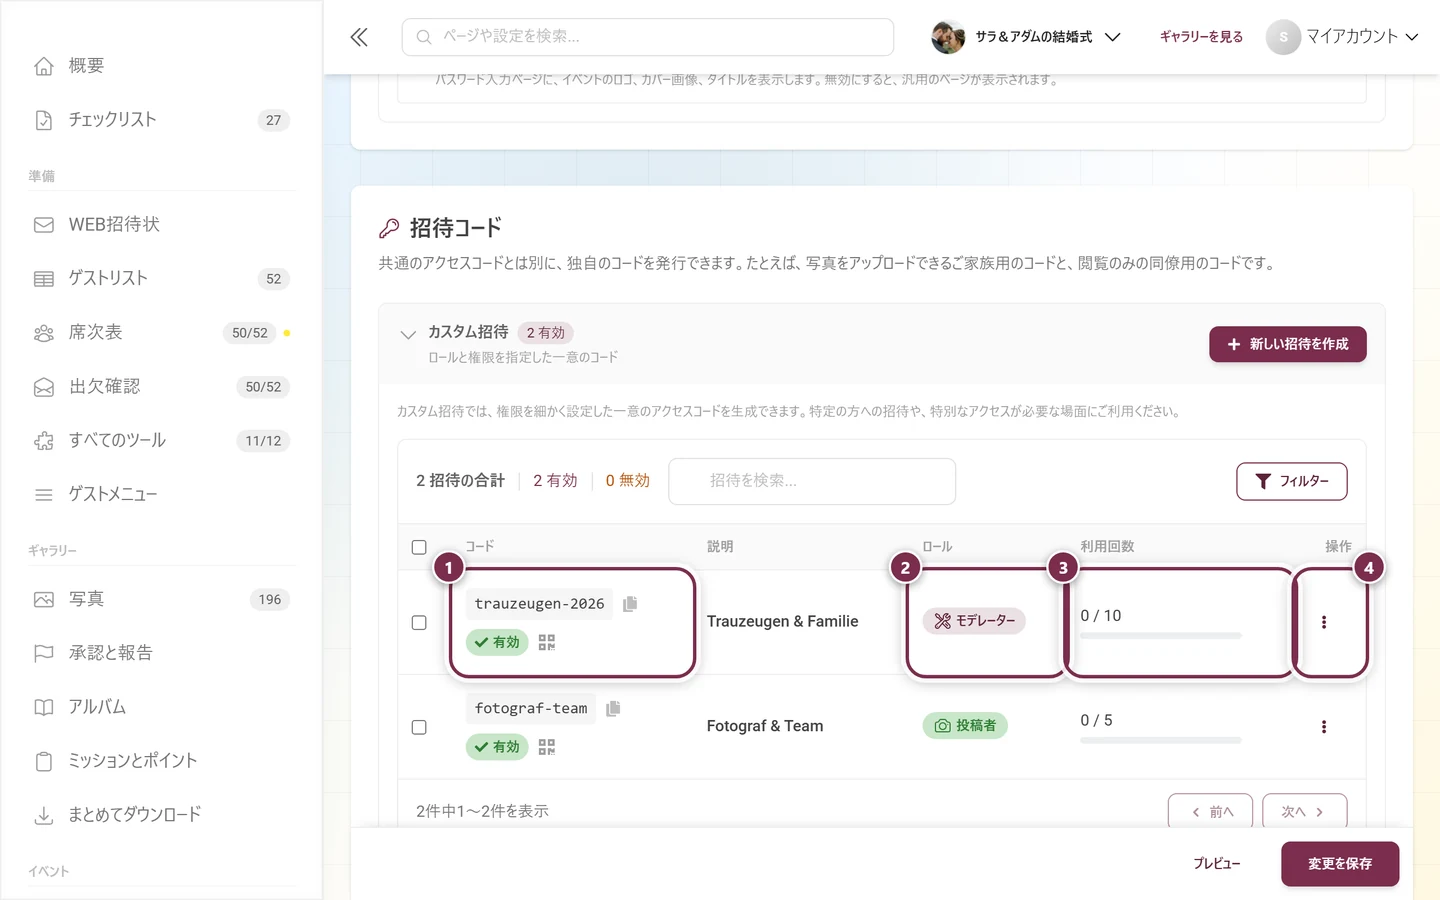
Task: Click the モデレーター role badge
Action: click(x=974, y=621)
